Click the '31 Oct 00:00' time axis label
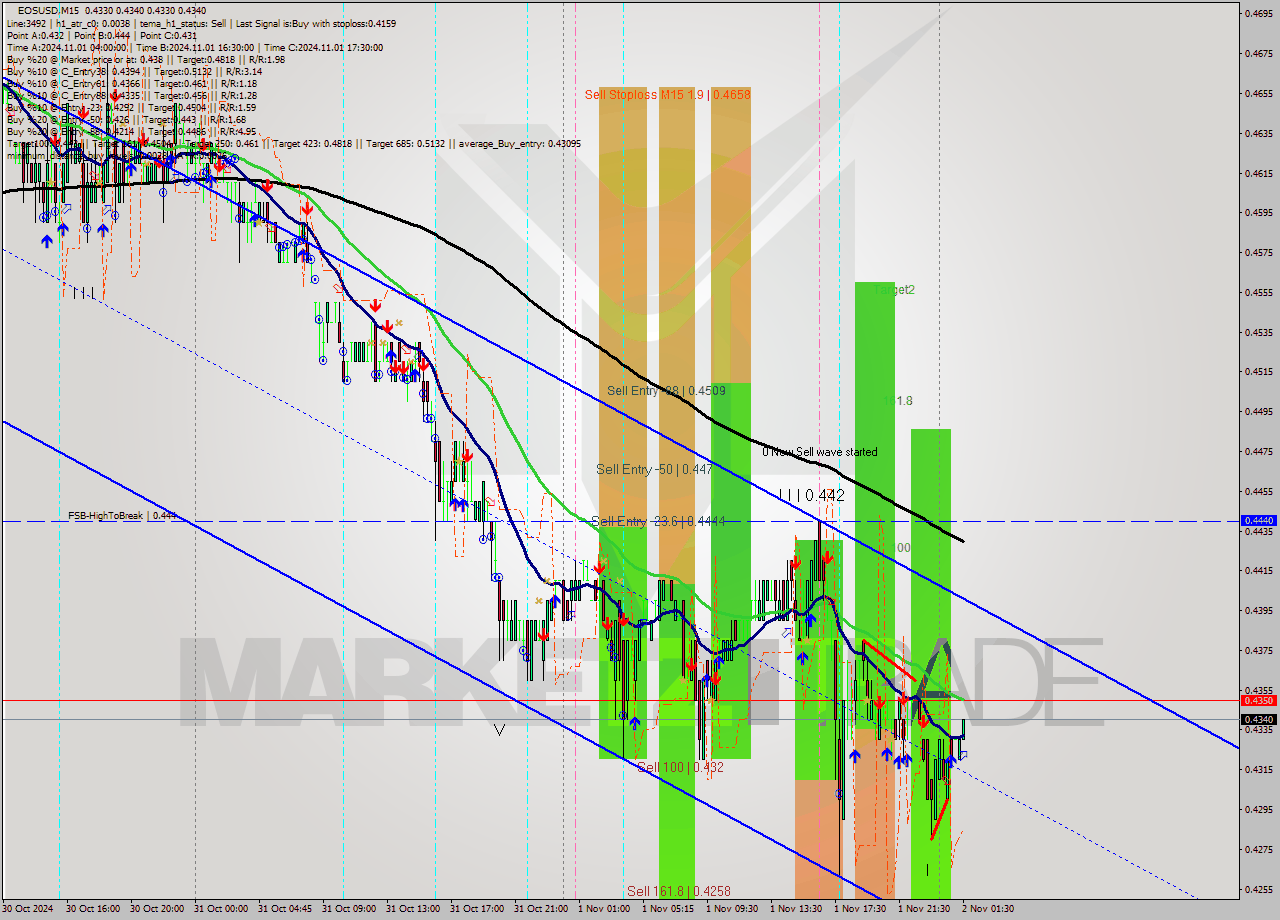The height and width of the screenshot is (920, 1280). point(221,909)
